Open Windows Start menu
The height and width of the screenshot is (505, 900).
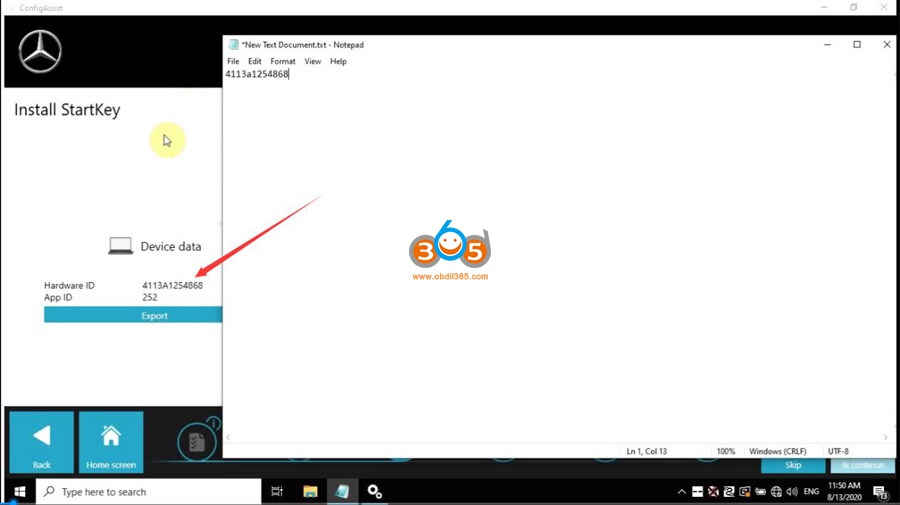20,492
